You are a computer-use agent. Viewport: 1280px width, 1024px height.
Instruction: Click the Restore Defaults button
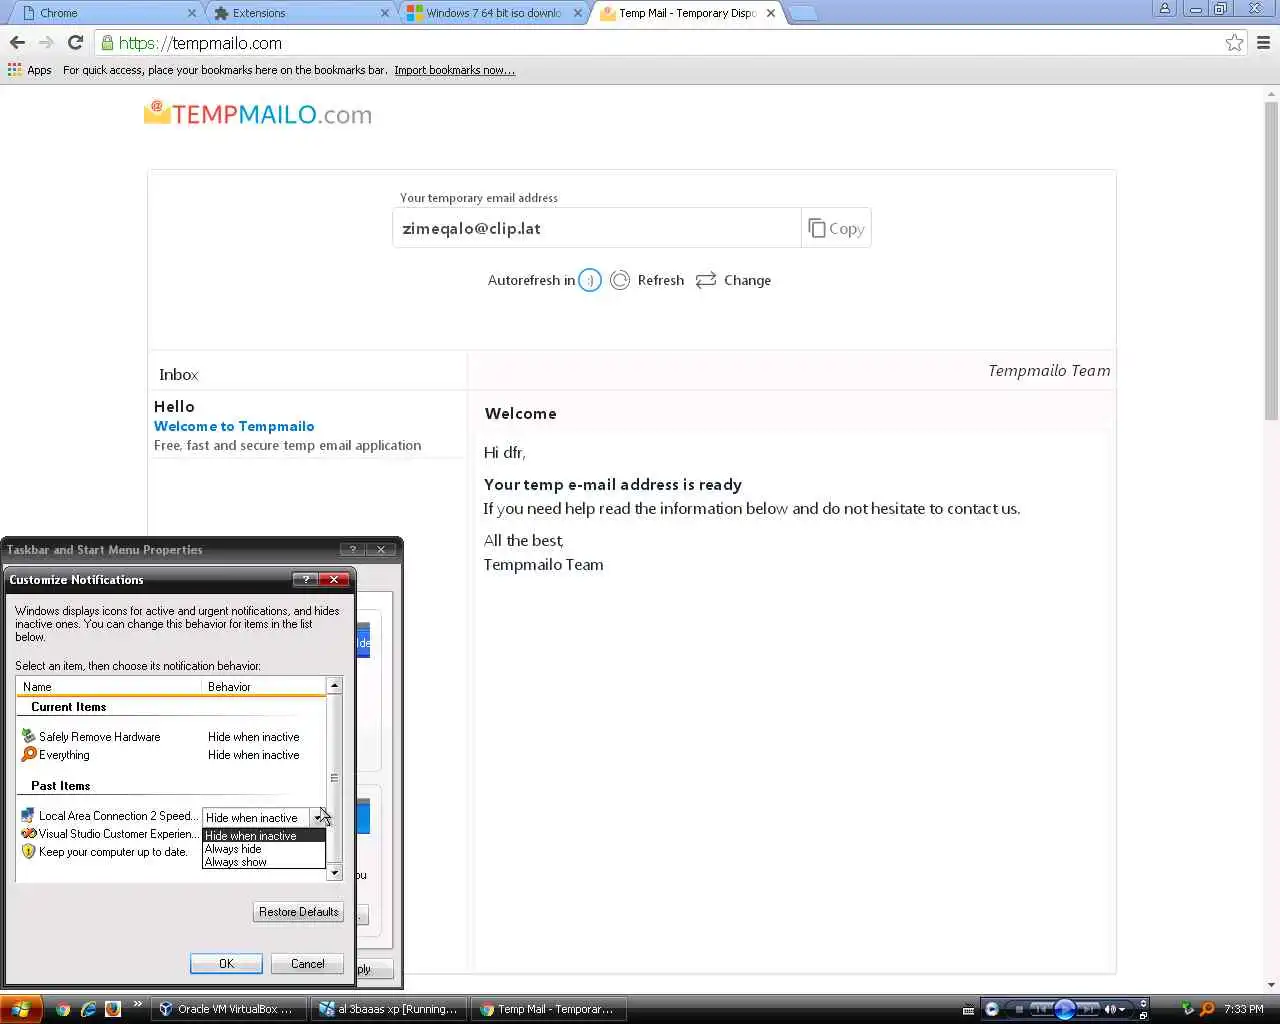pos(298,911)
